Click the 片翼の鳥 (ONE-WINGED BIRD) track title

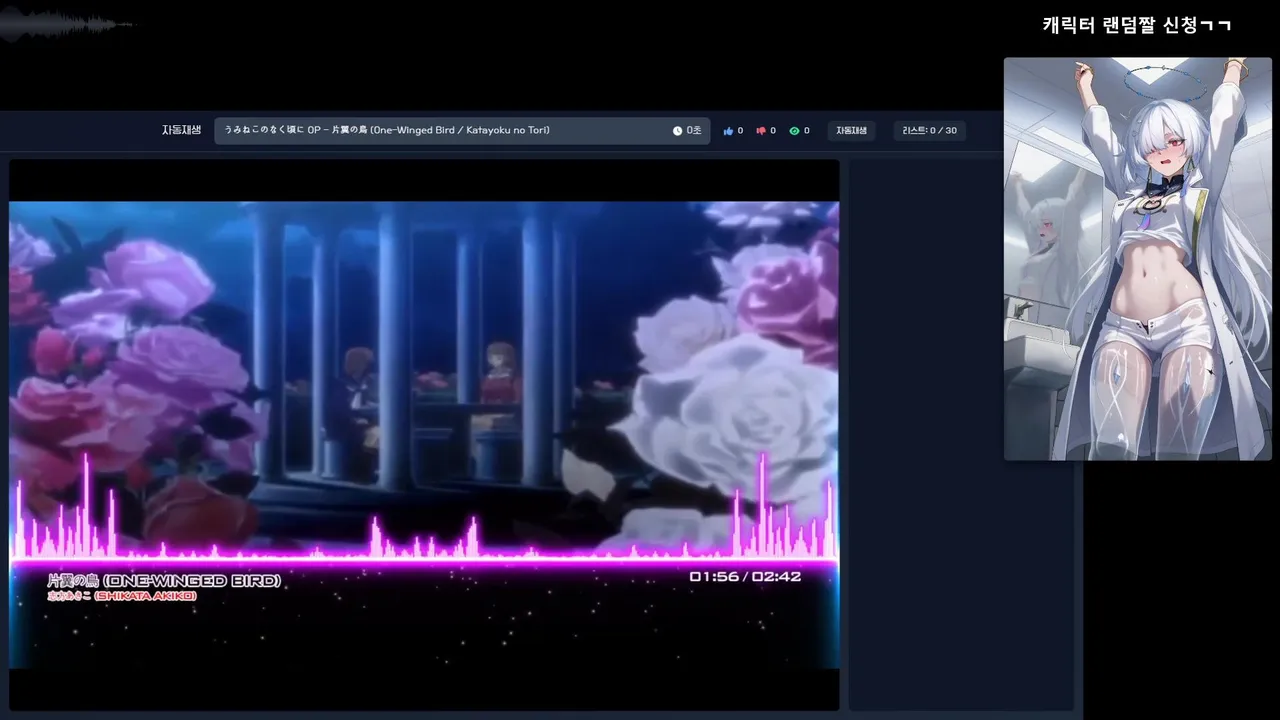tap(164, 580)
